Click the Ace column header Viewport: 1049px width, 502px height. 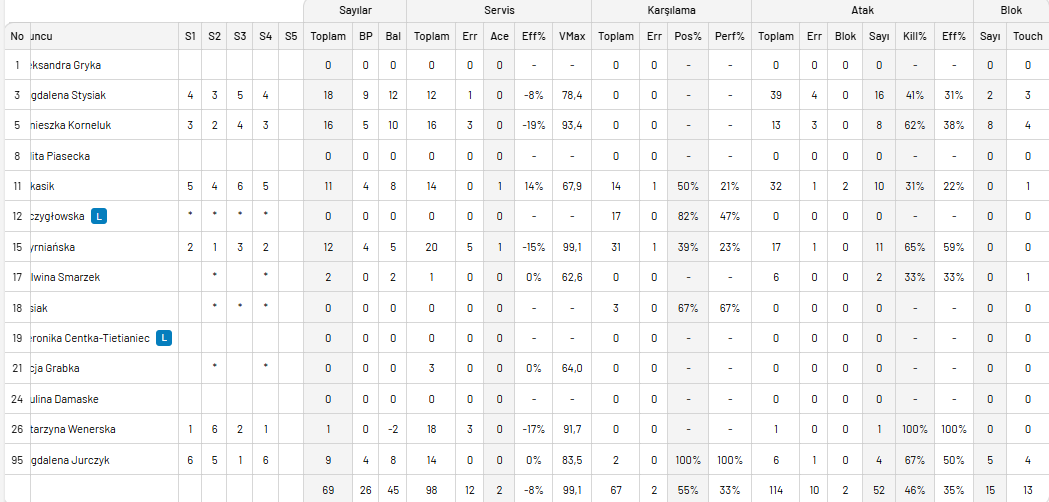pos(499,37)
